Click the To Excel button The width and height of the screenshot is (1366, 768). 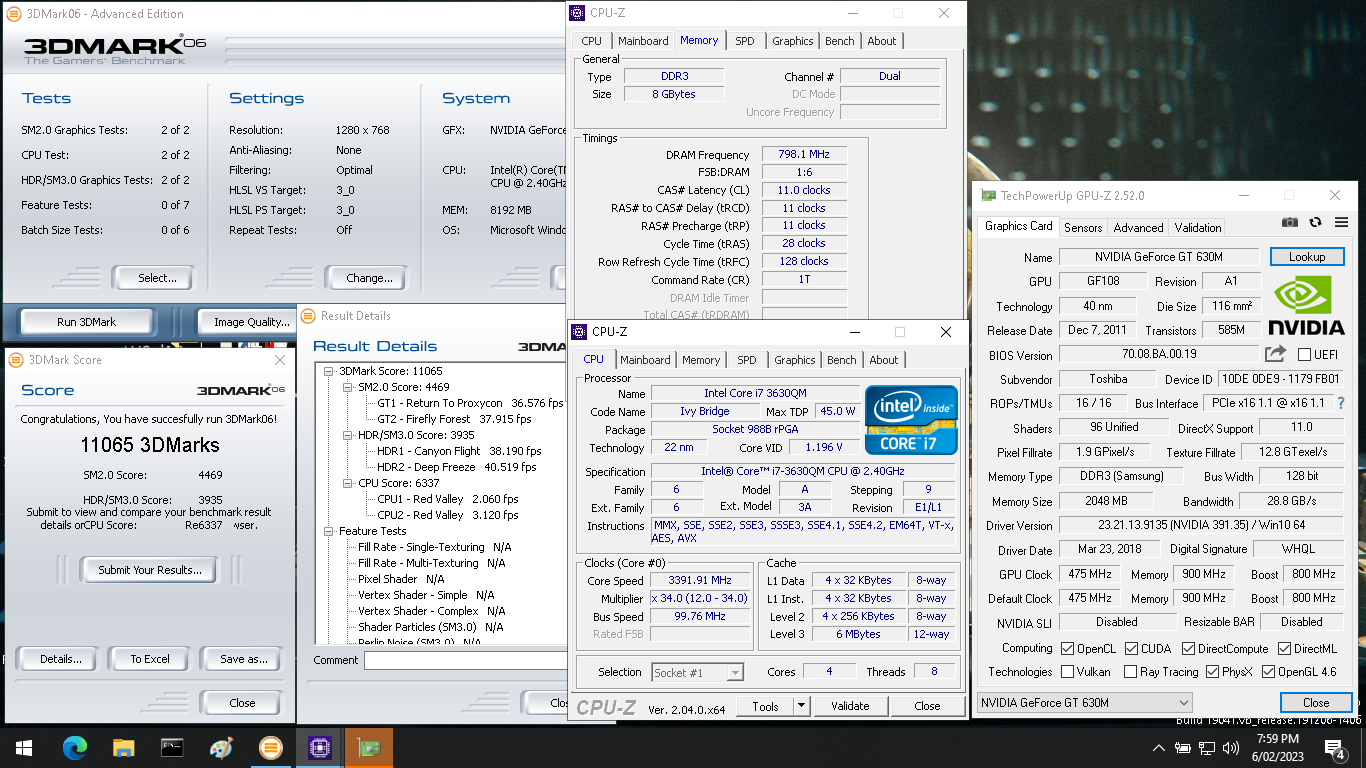coord(150,659)
